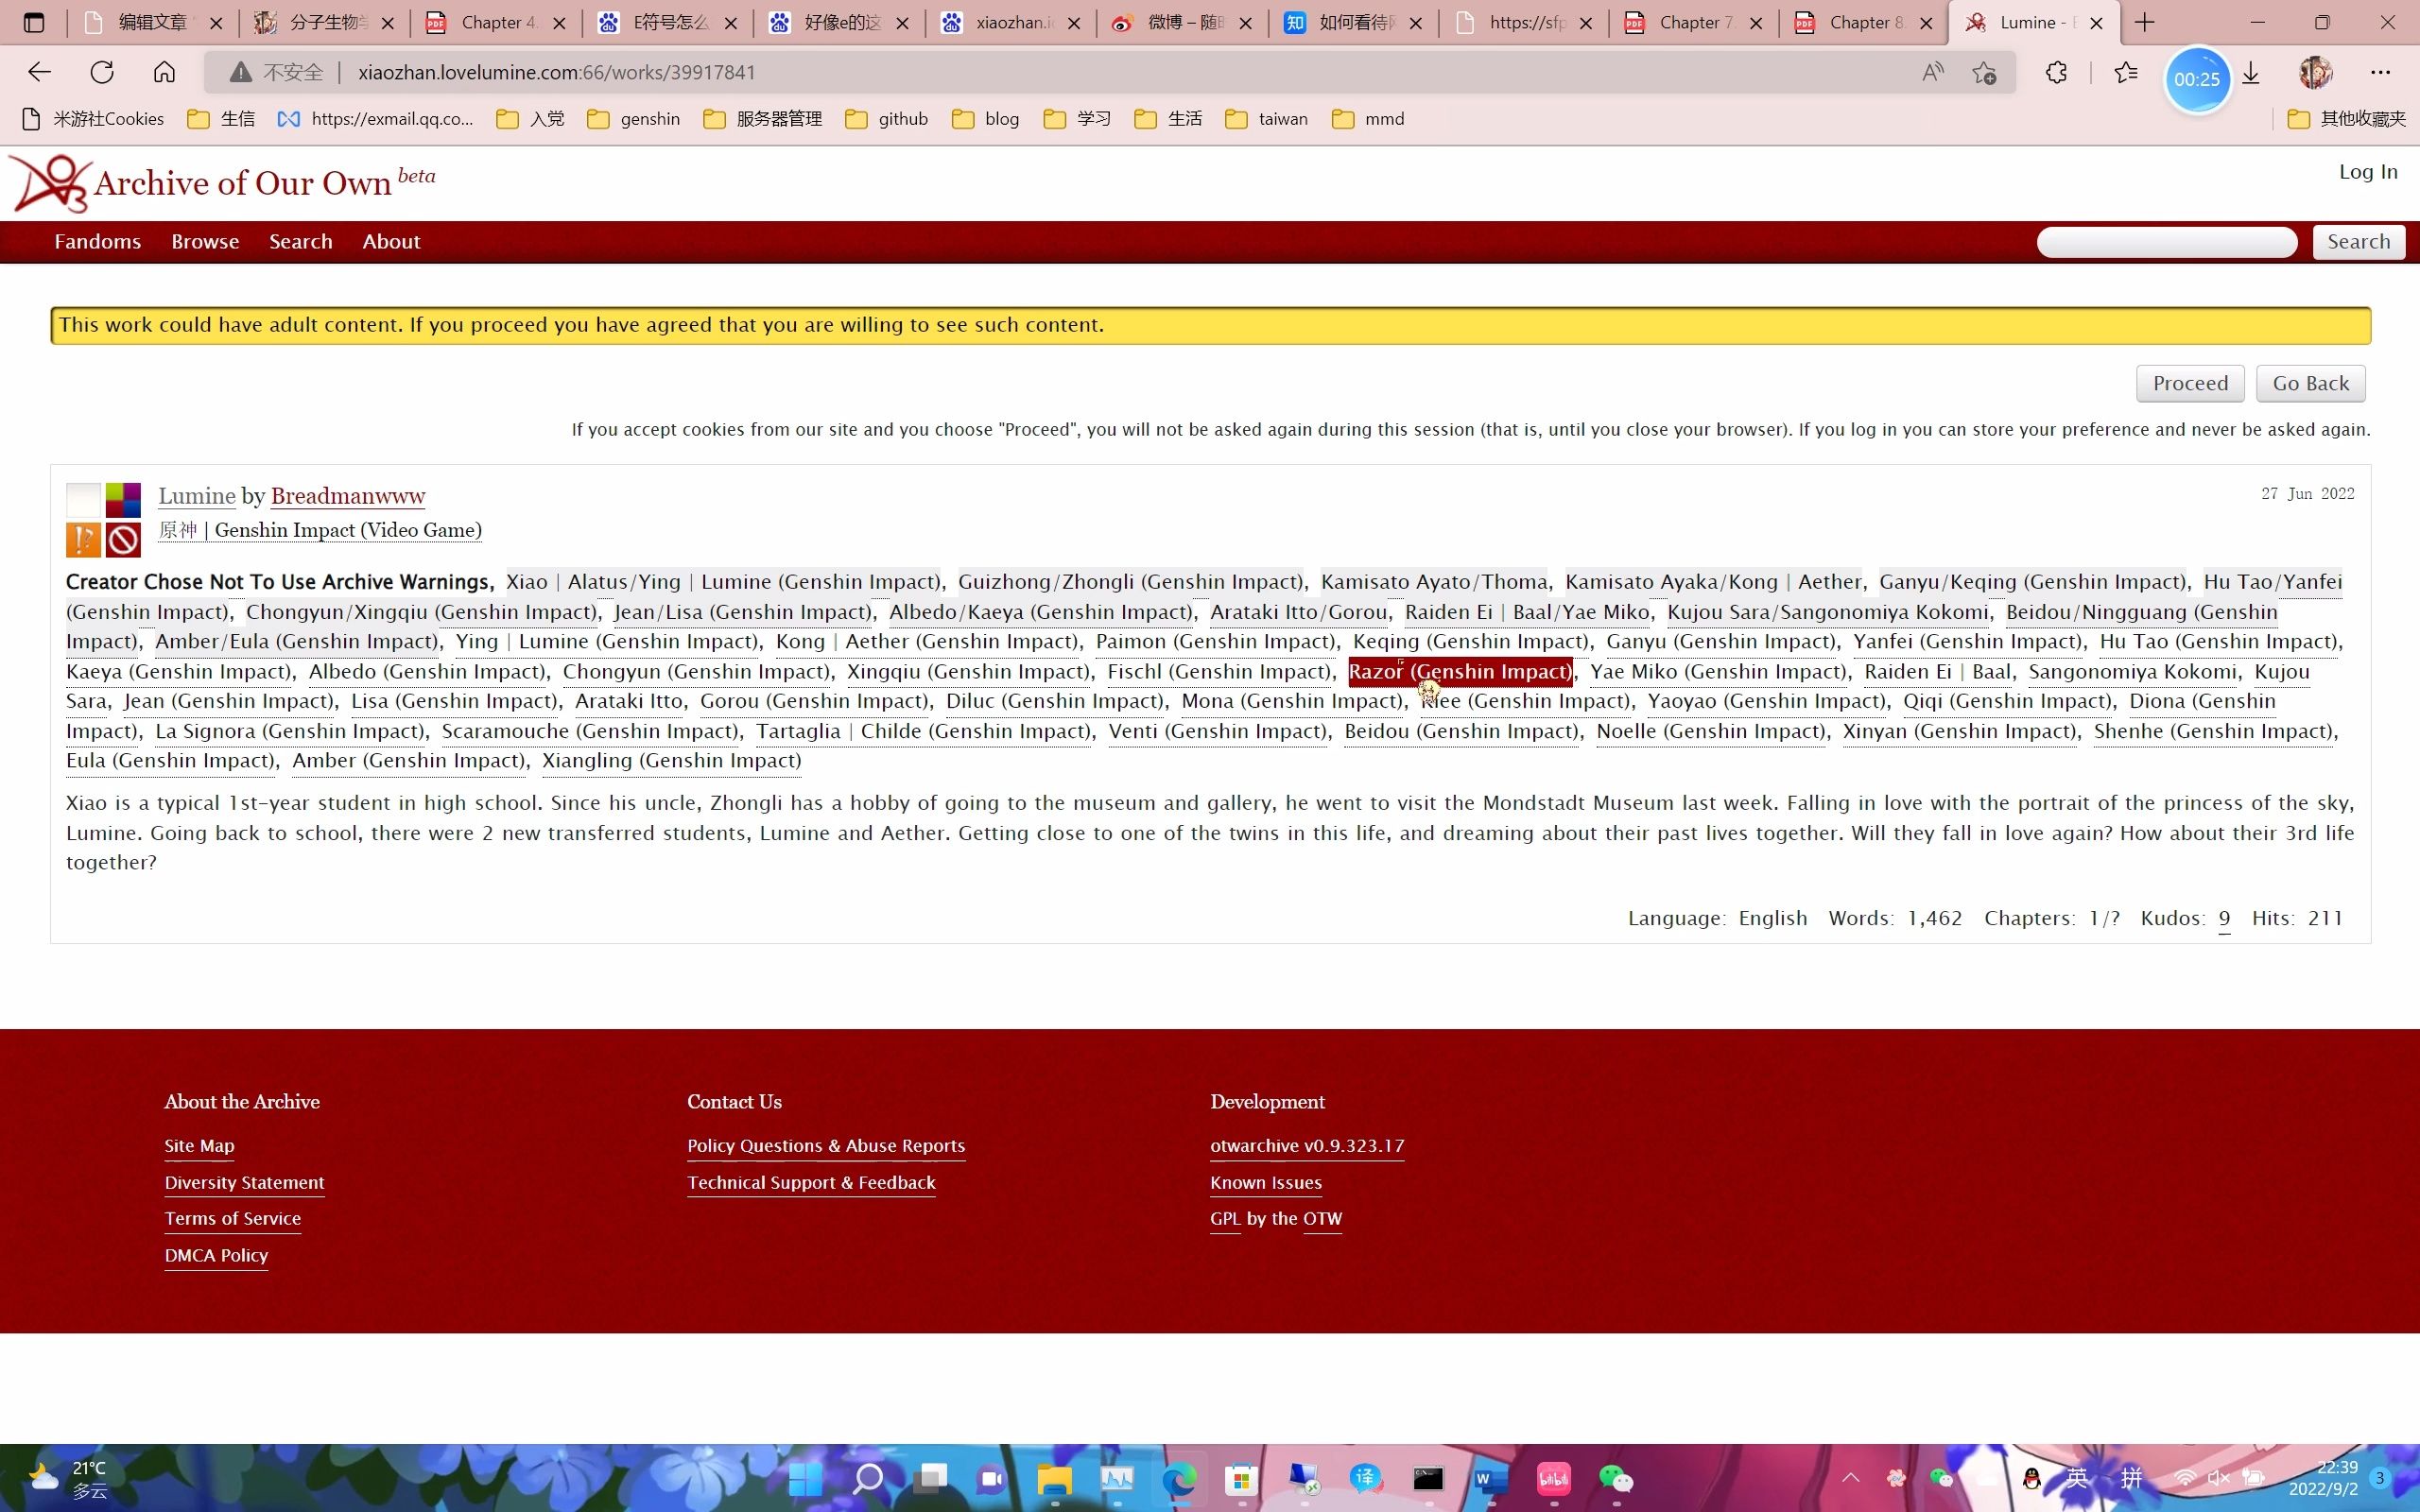Open the read aloud icon in address bar
Viewport: 2420px width, 1512px height.
point(1932,72)
